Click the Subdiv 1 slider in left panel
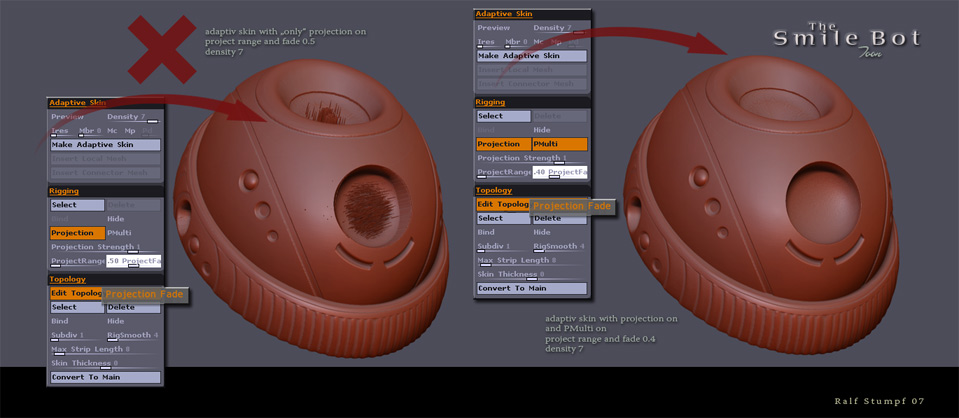The width and height of the screenshot is (959, 418). [77, 335]
